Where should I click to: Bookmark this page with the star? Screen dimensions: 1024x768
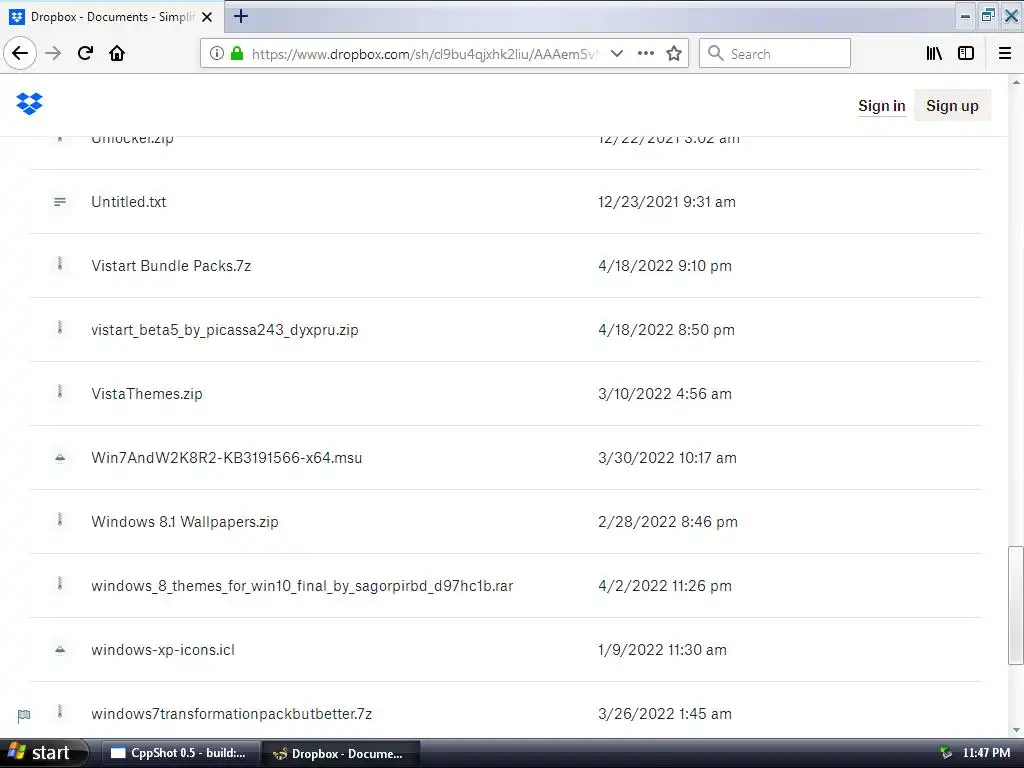(674, 54)
